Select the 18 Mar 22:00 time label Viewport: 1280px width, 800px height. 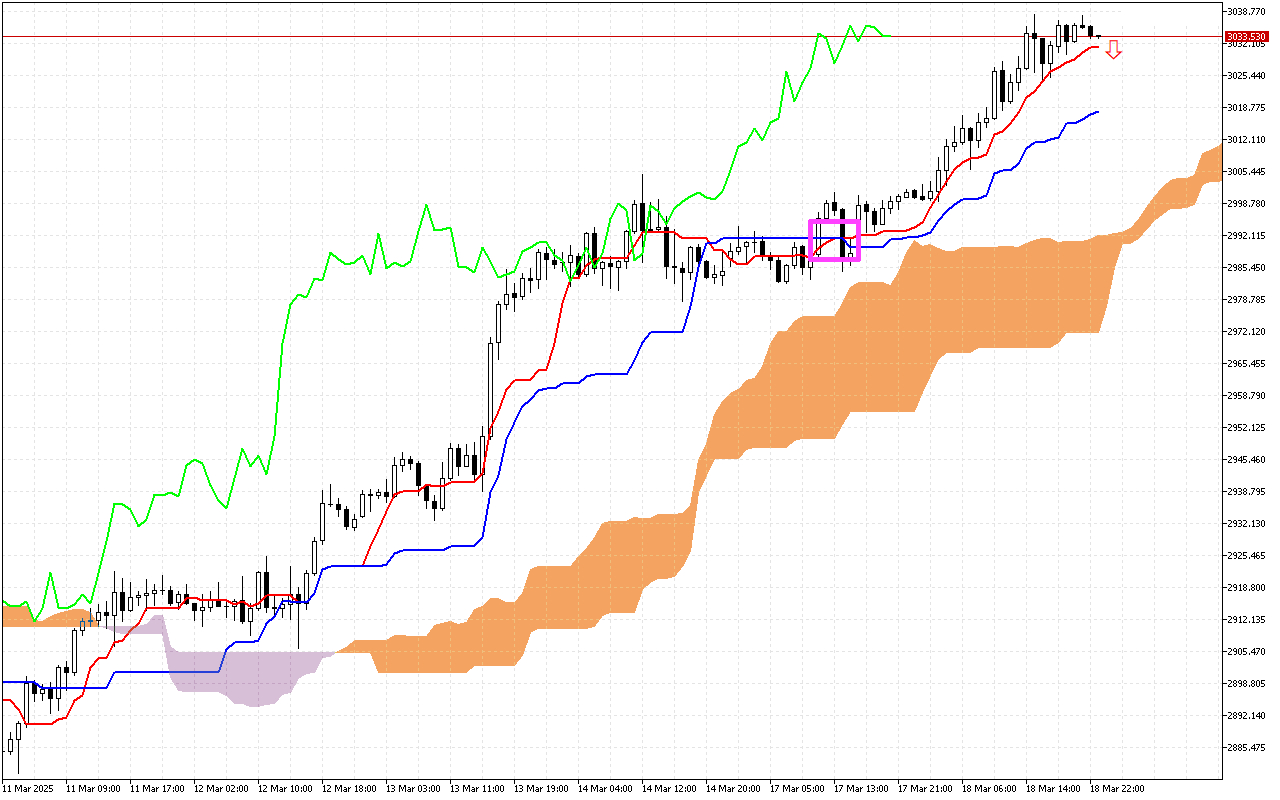1115,789
